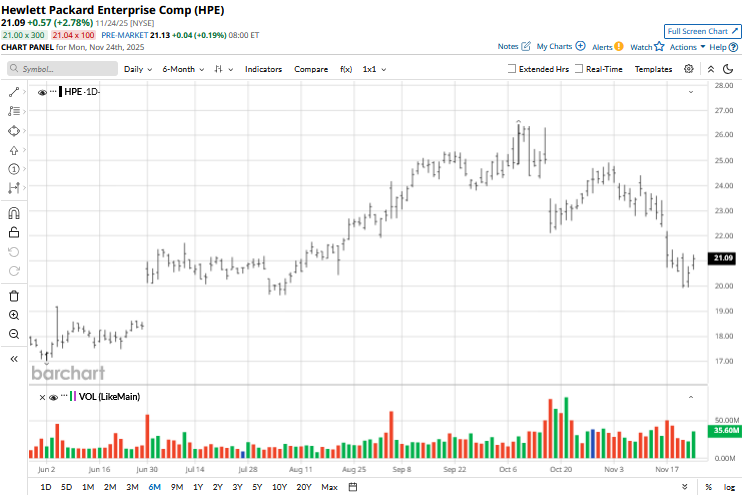Enable the Extended Hrs checkbox
Image resolution: width=747 pixels, height=495 pixels.
click(512, 69)
